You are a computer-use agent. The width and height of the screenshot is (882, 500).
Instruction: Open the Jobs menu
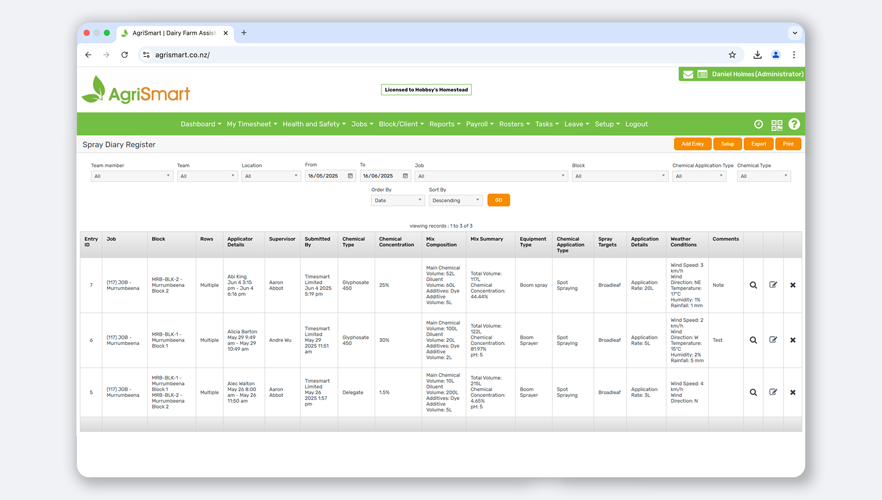tap(362, 124)
